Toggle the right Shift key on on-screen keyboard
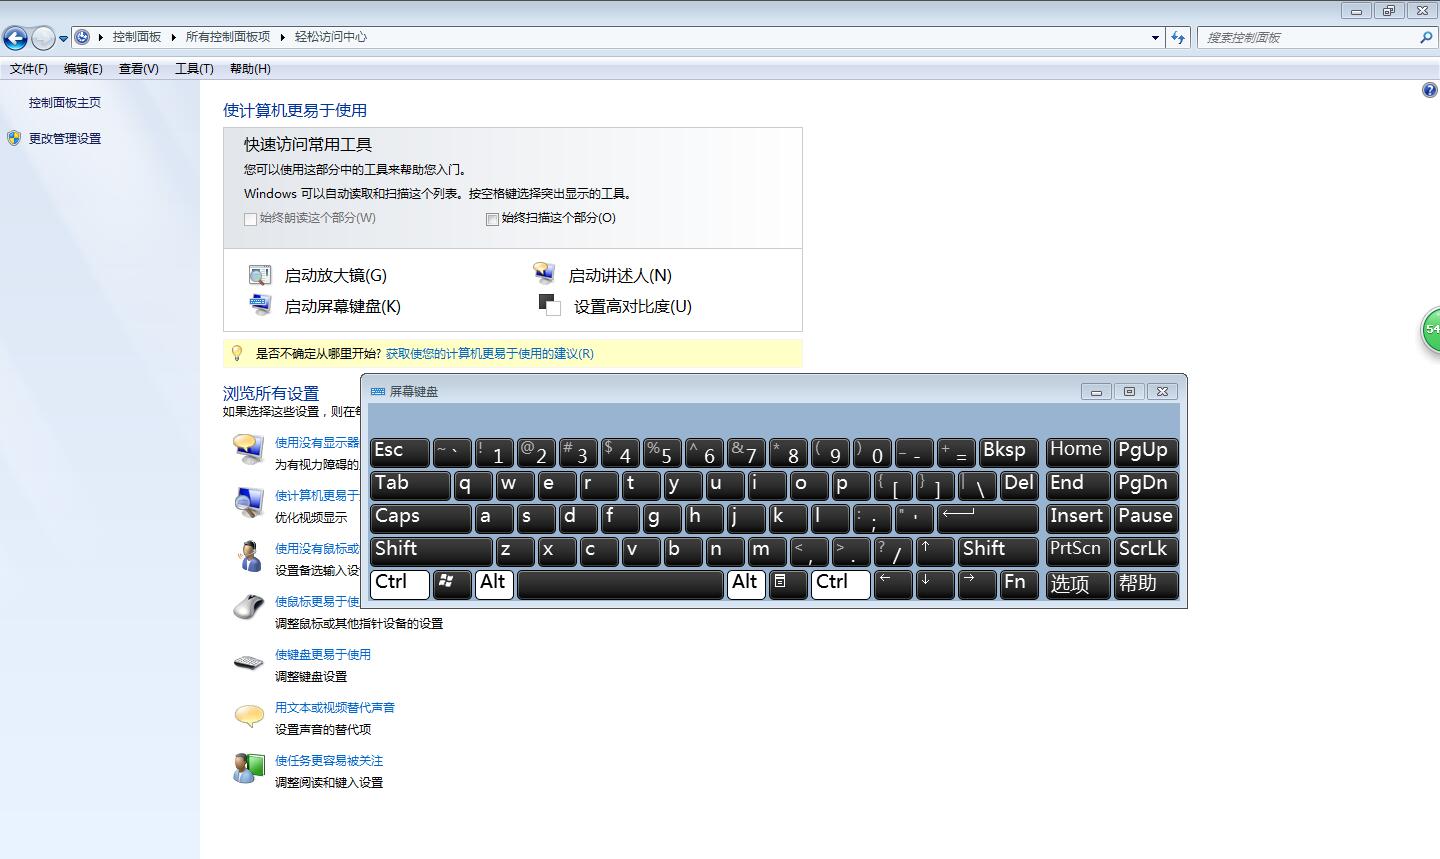 click(998, 550)
